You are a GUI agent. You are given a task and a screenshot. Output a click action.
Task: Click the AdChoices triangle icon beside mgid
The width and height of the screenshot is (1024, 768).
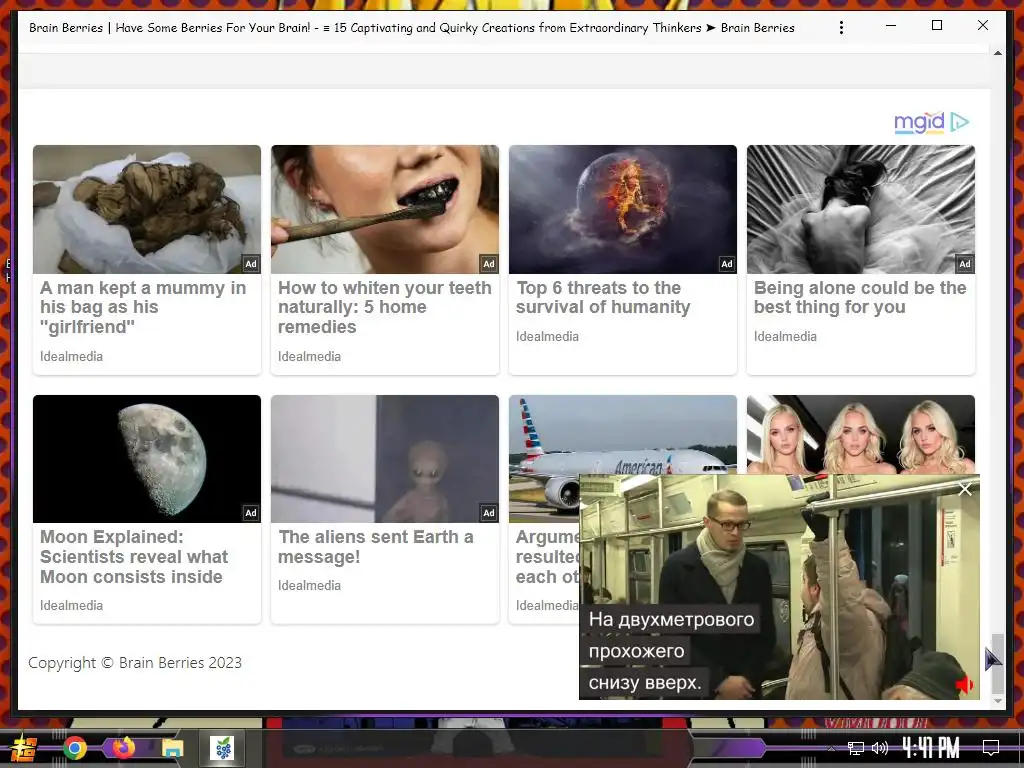(x=959, y=122)
